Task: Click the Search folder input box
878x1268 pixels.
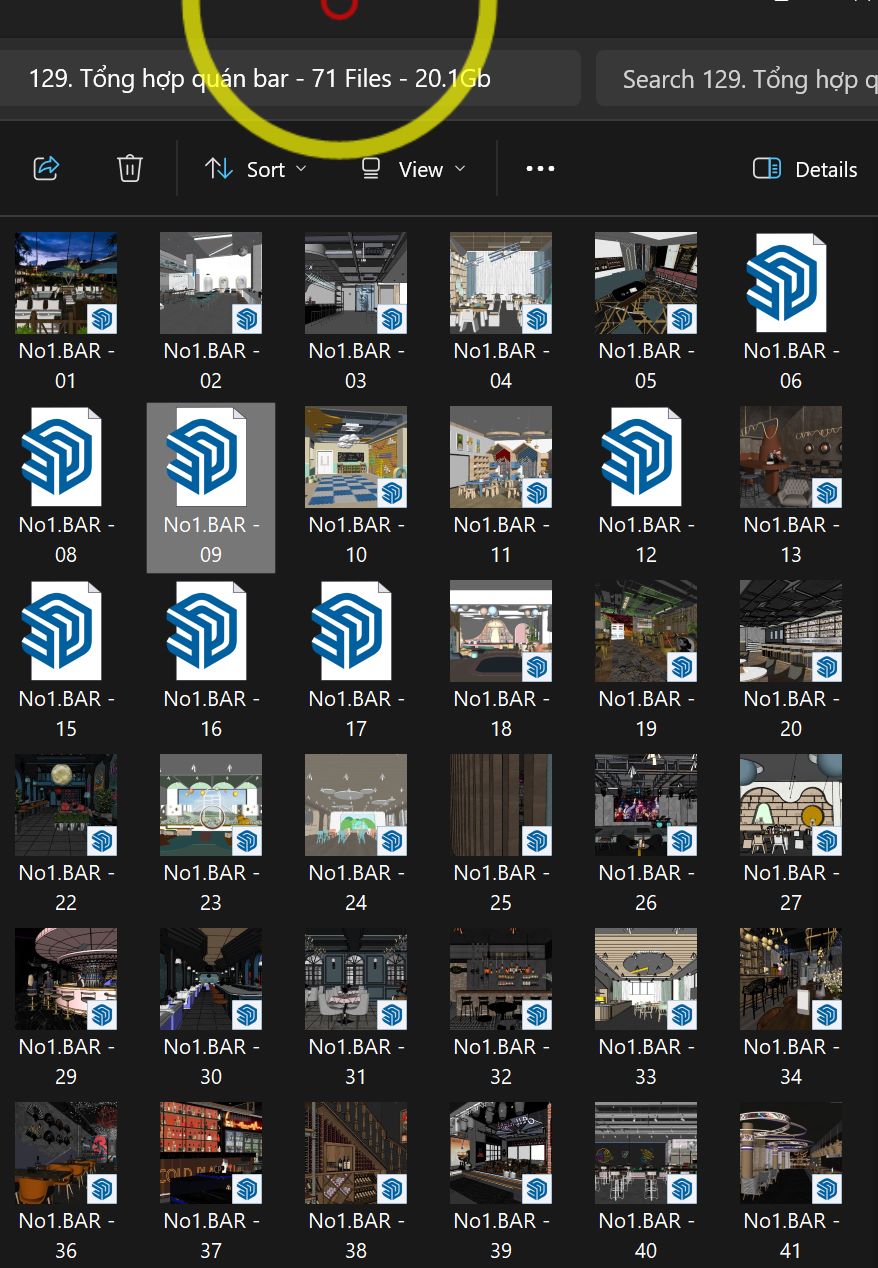Action: [x=738, y=79]
